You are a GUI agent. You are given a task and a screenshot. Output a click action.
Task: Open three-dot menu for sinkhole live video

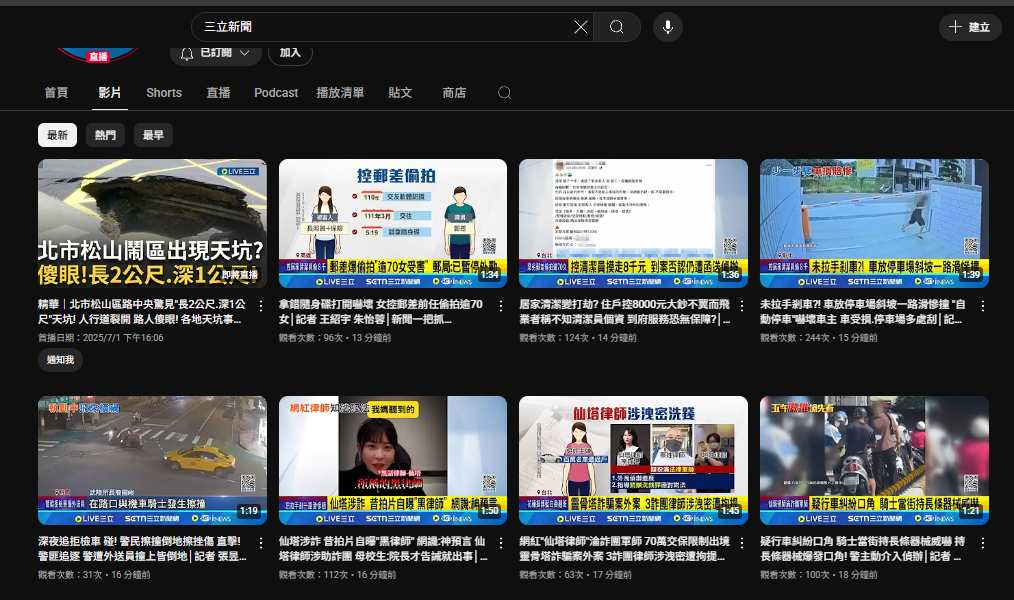click(x=262, y=305)
